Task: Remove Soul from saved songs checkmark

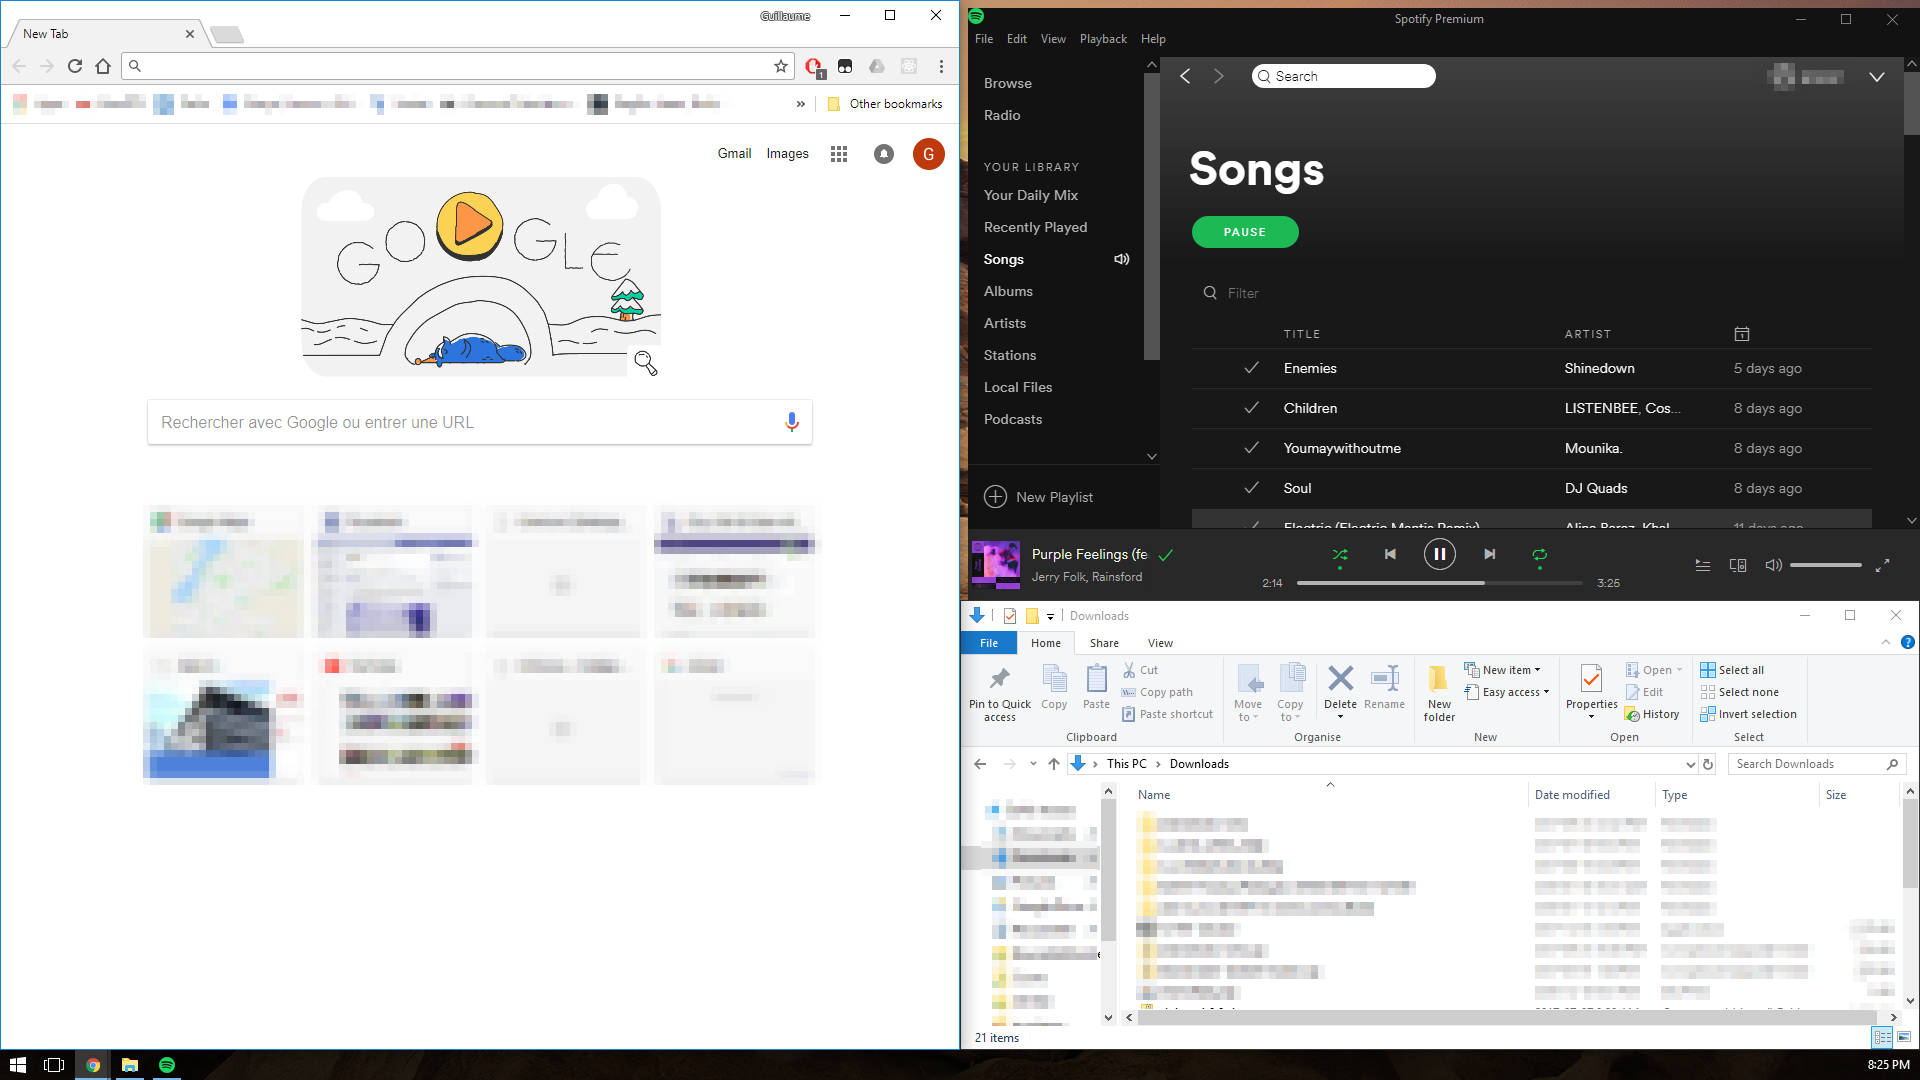Action: pyautogui.click(x=1251, y=488)
